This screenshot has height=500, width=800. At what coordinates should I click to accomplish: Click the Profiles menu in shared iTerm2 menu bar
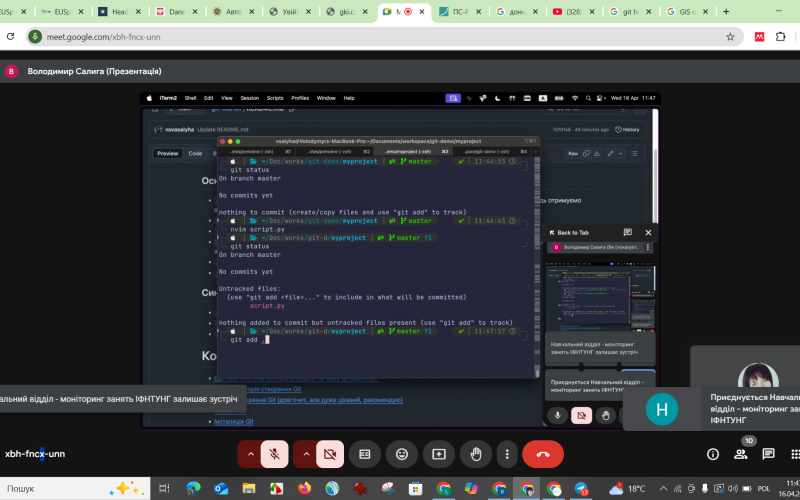click(x=300, y=98)
